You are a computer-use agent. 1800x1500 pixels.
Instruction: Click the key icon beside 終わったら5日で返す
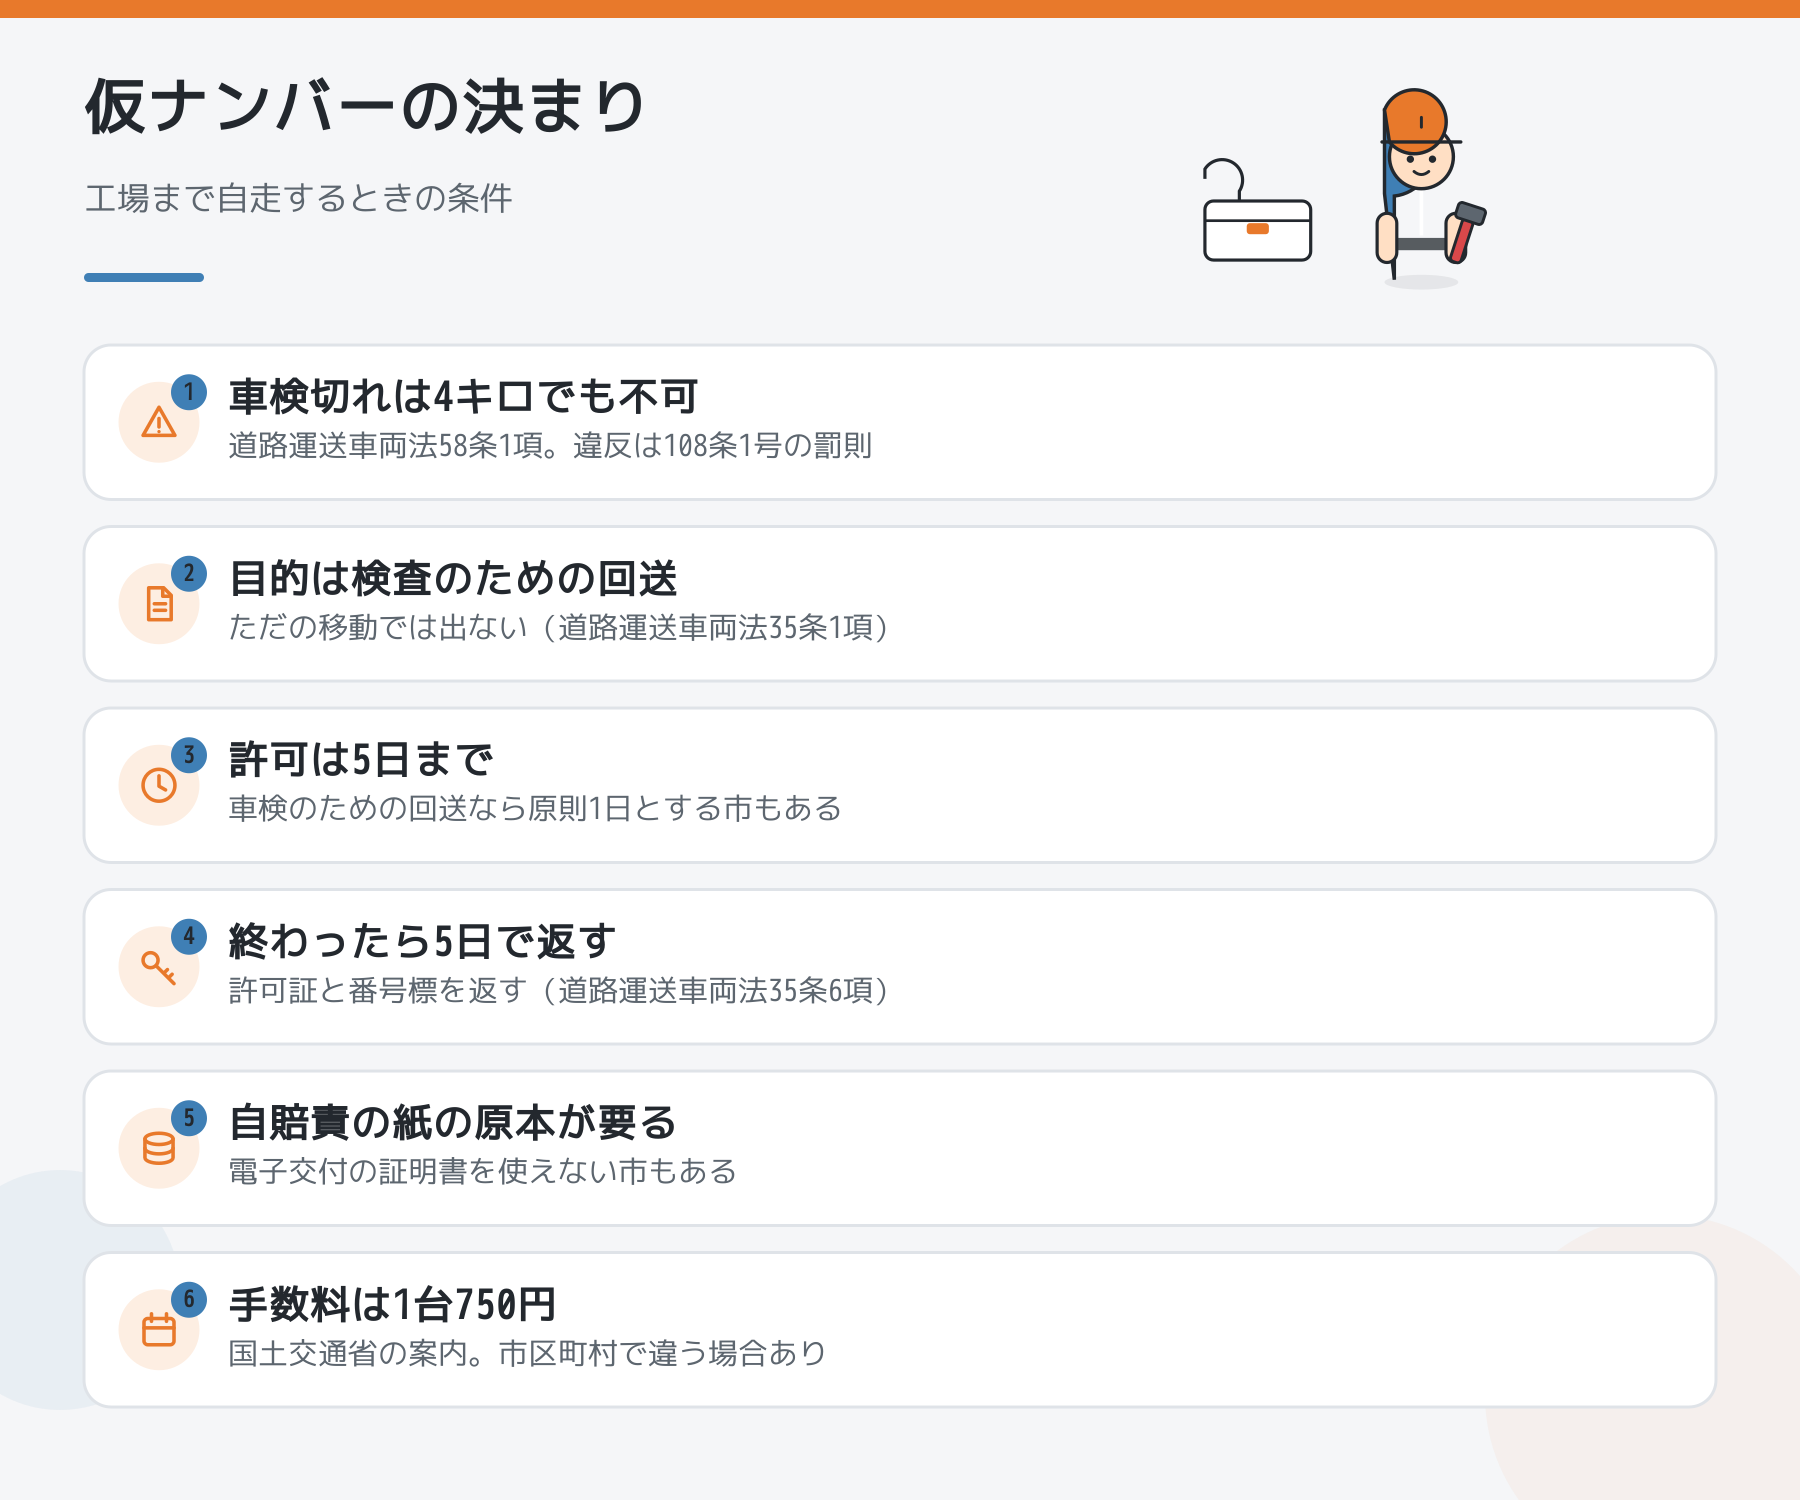coord(159,967)
